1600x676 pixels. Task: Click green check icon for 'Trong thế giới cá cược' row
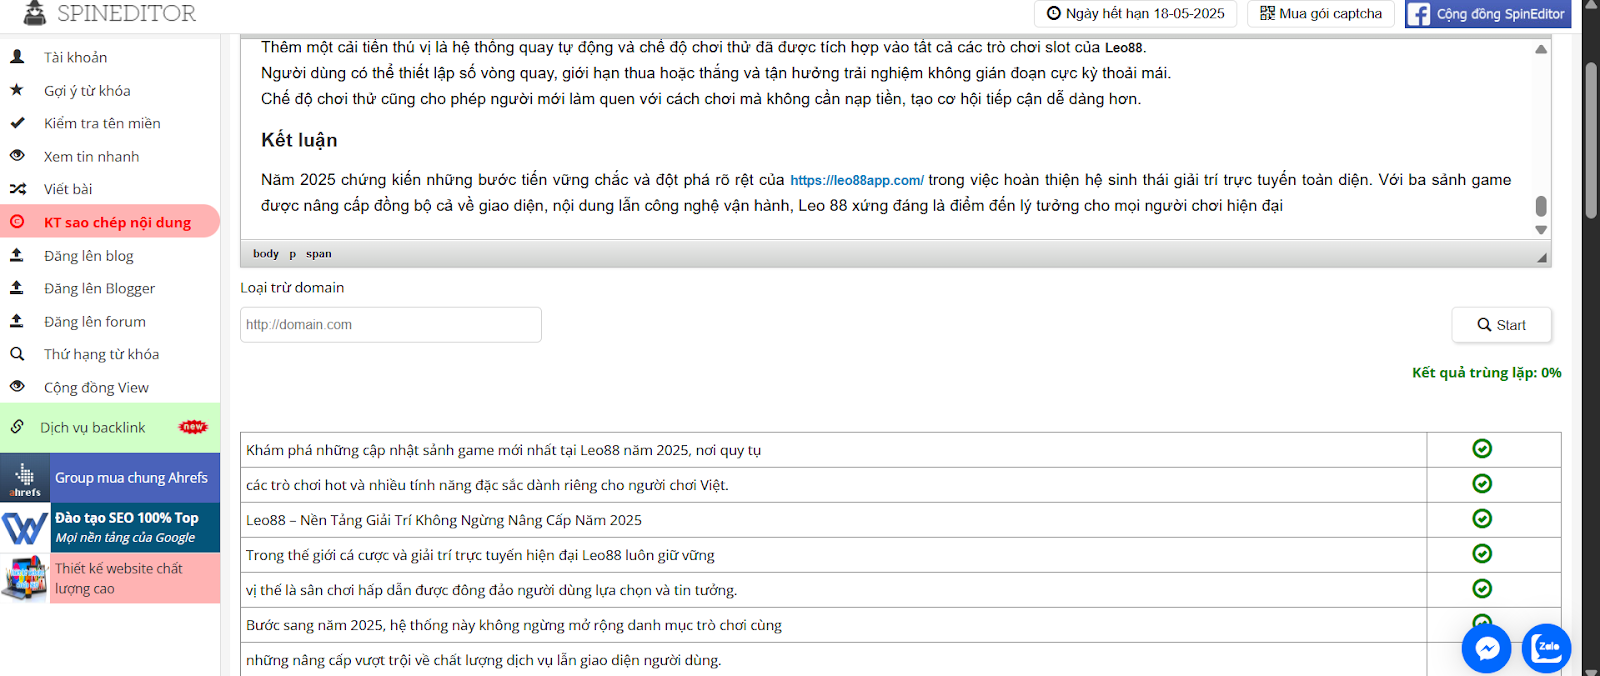(x=1482, y=554)
